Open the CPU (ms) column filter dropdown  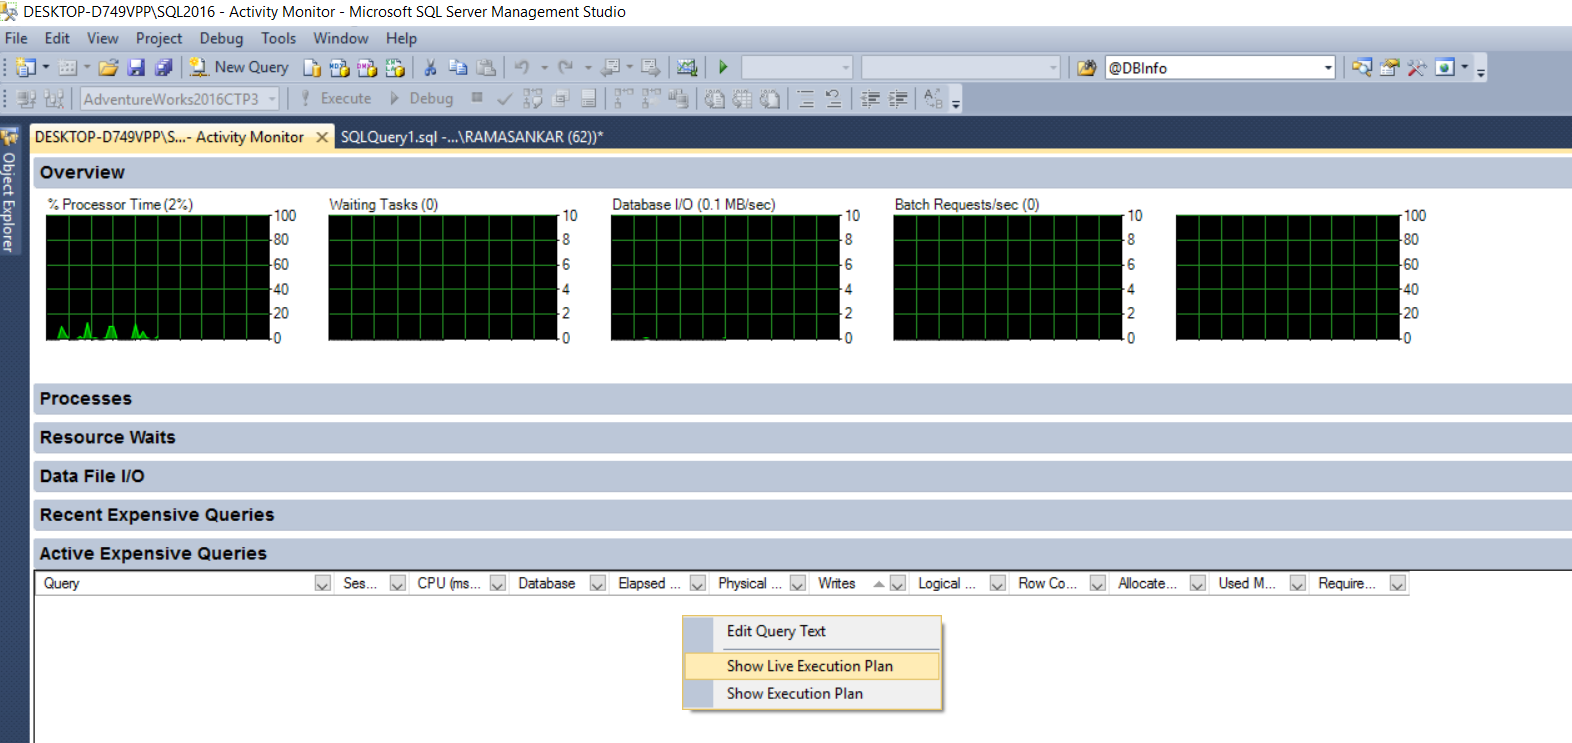pos(497,583)
